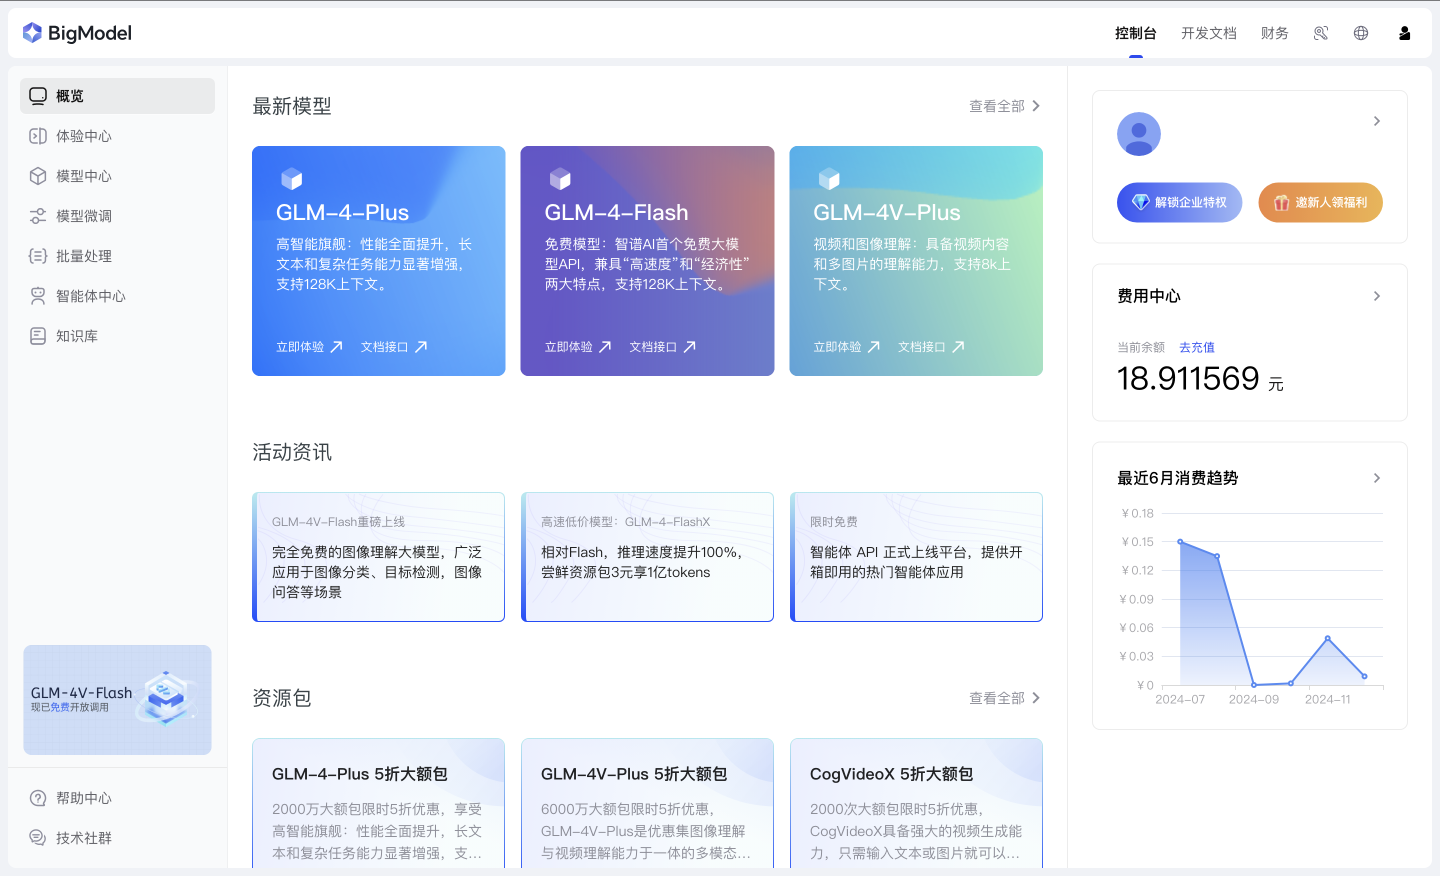
Task: Open the GLM-4V-Flash重磅上线 news card
Action: tap(378, 557)
